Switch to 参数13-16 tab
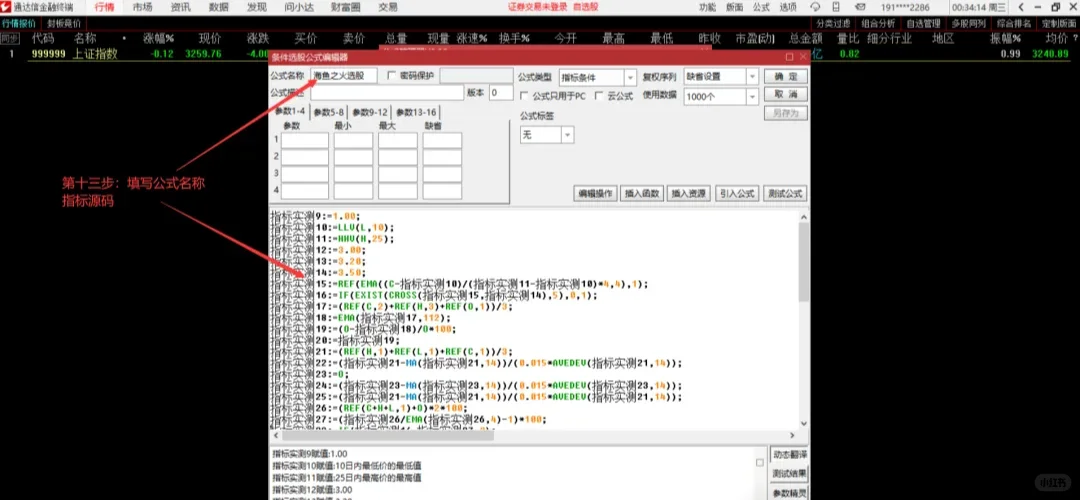Screen dimensions: 1080x500 coord(416,112)
